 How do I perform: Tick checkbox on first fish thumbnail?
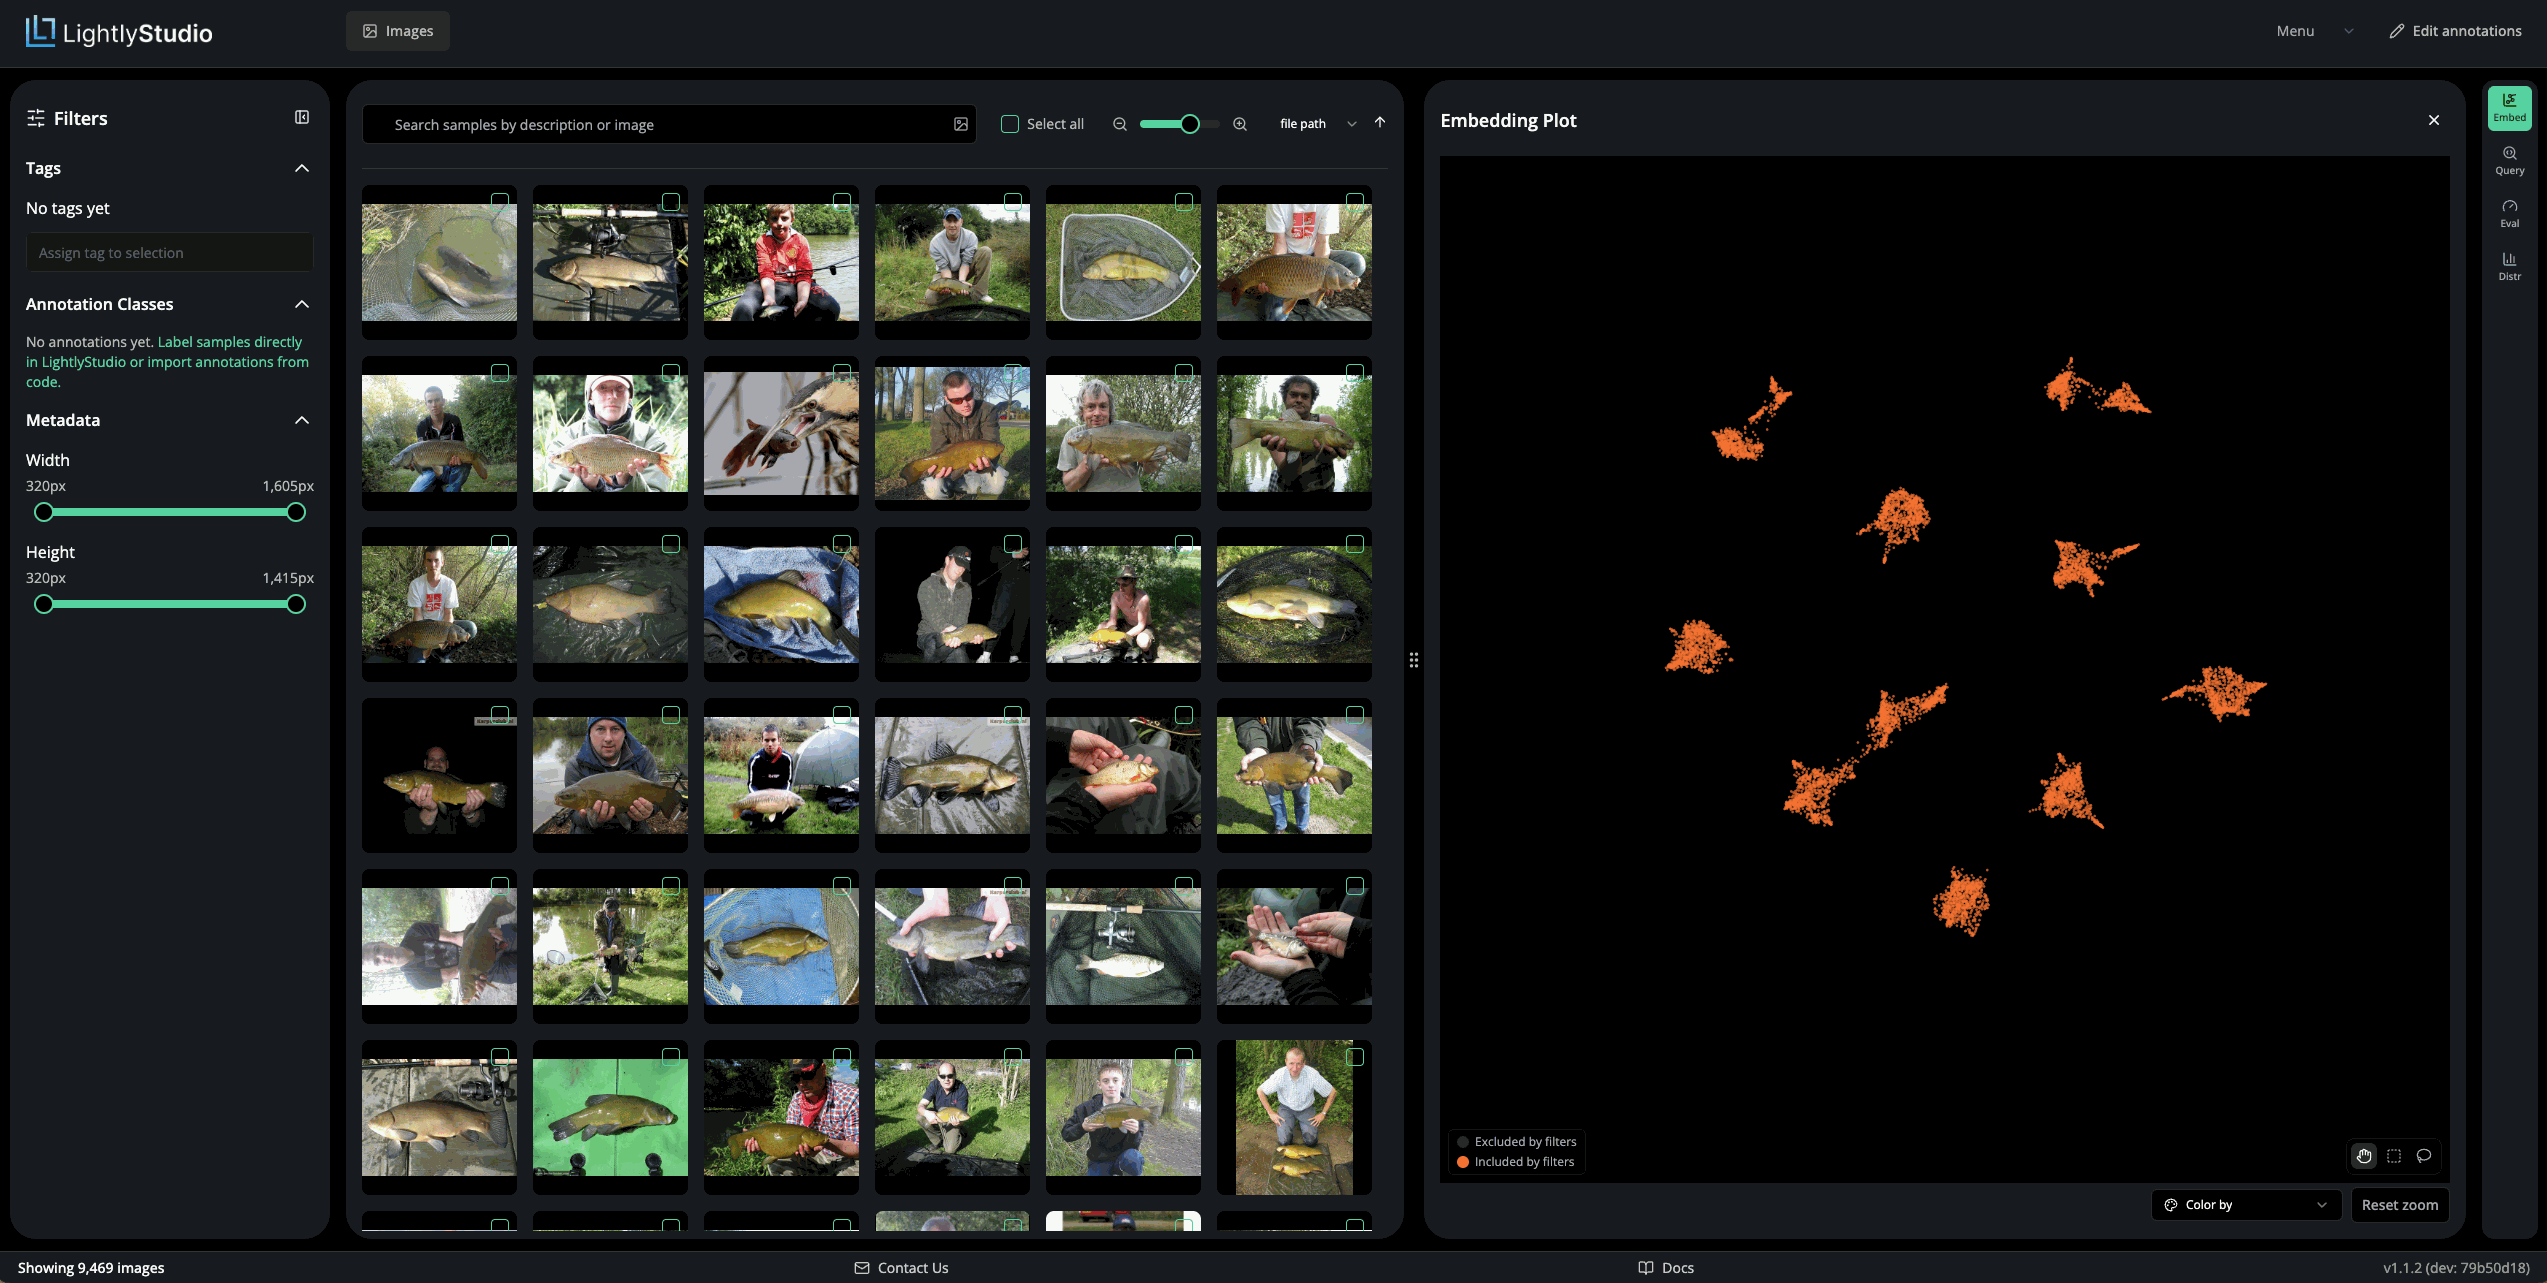(x=500, y=201)
